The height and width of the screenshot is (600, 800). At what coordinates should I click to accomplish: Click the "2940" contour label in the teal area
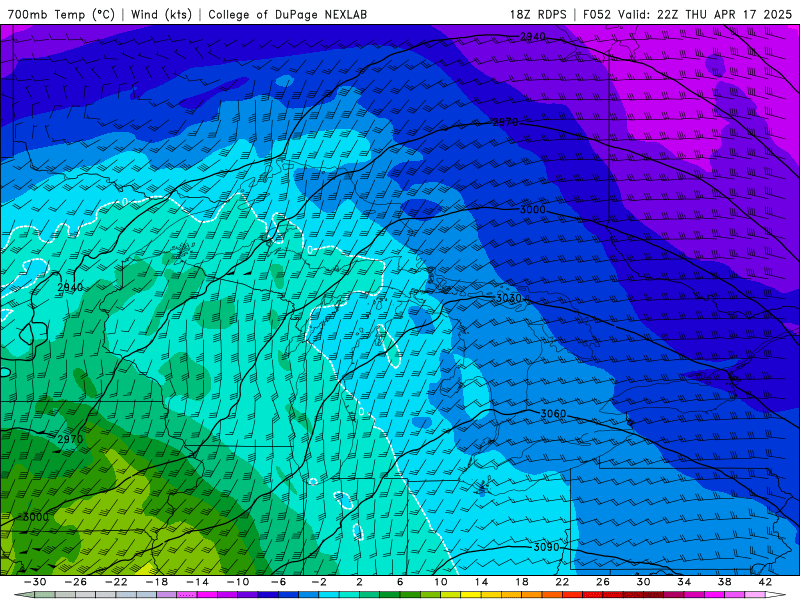70,287
